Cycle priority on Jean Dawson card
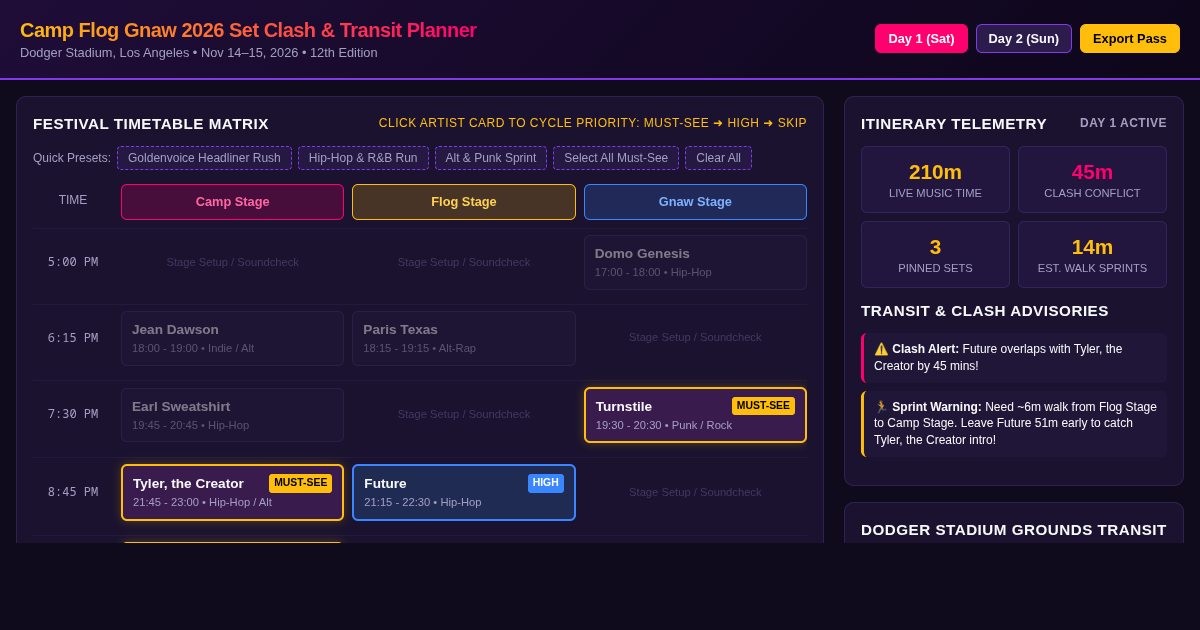Screen dimensions: 1200x630 tap(232, 338)
